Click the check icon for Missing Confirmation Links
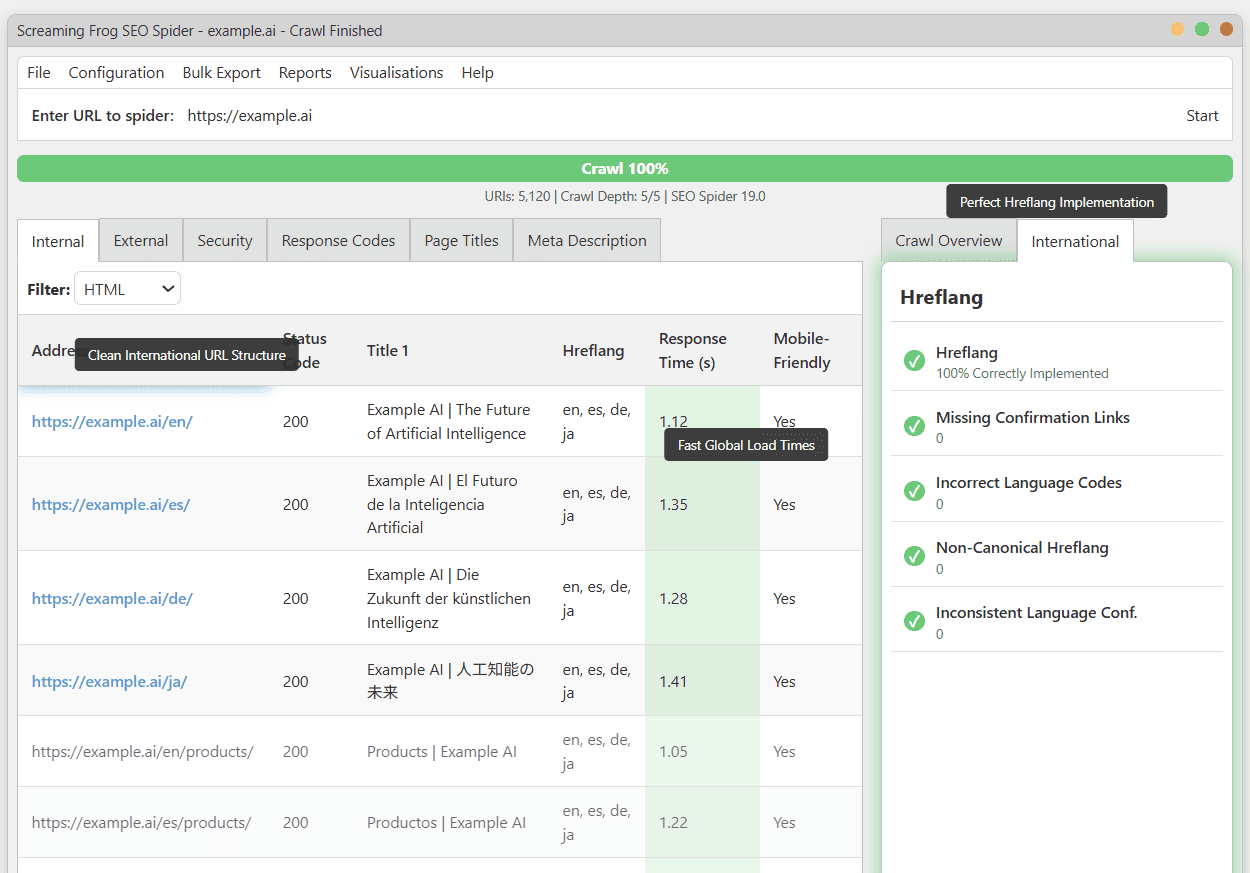Viewport: 1250px width, 873px height. (914, 426)
